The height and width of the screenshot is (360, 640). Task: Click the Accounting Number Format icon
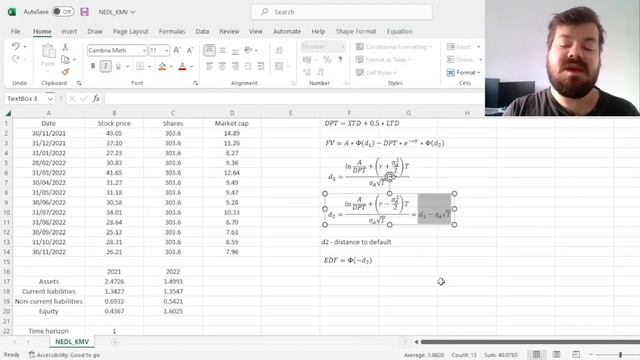[307, 60]
